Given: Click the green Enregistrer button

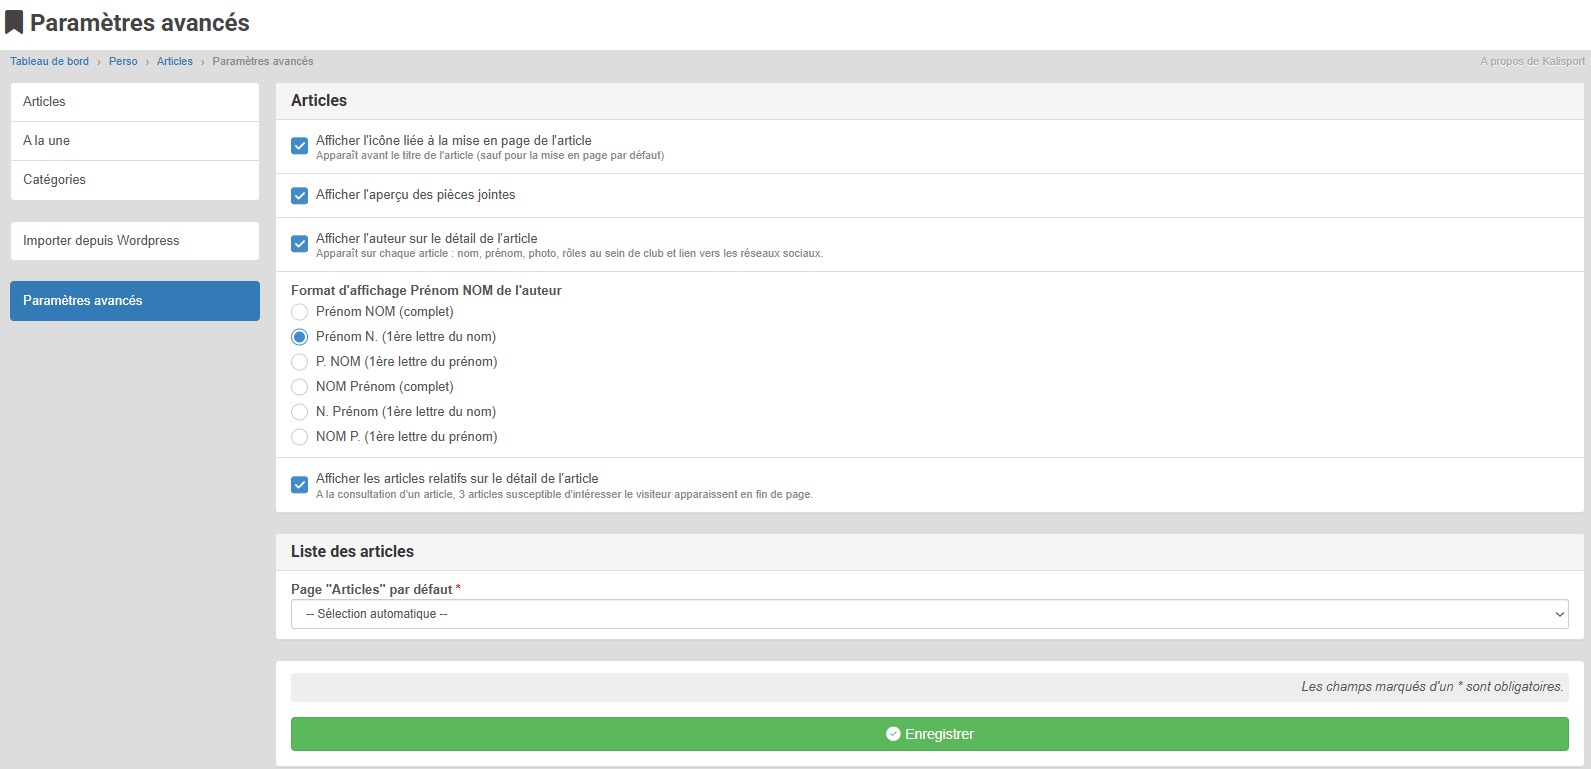Looking at the screenshot, I should click(929, 734).
